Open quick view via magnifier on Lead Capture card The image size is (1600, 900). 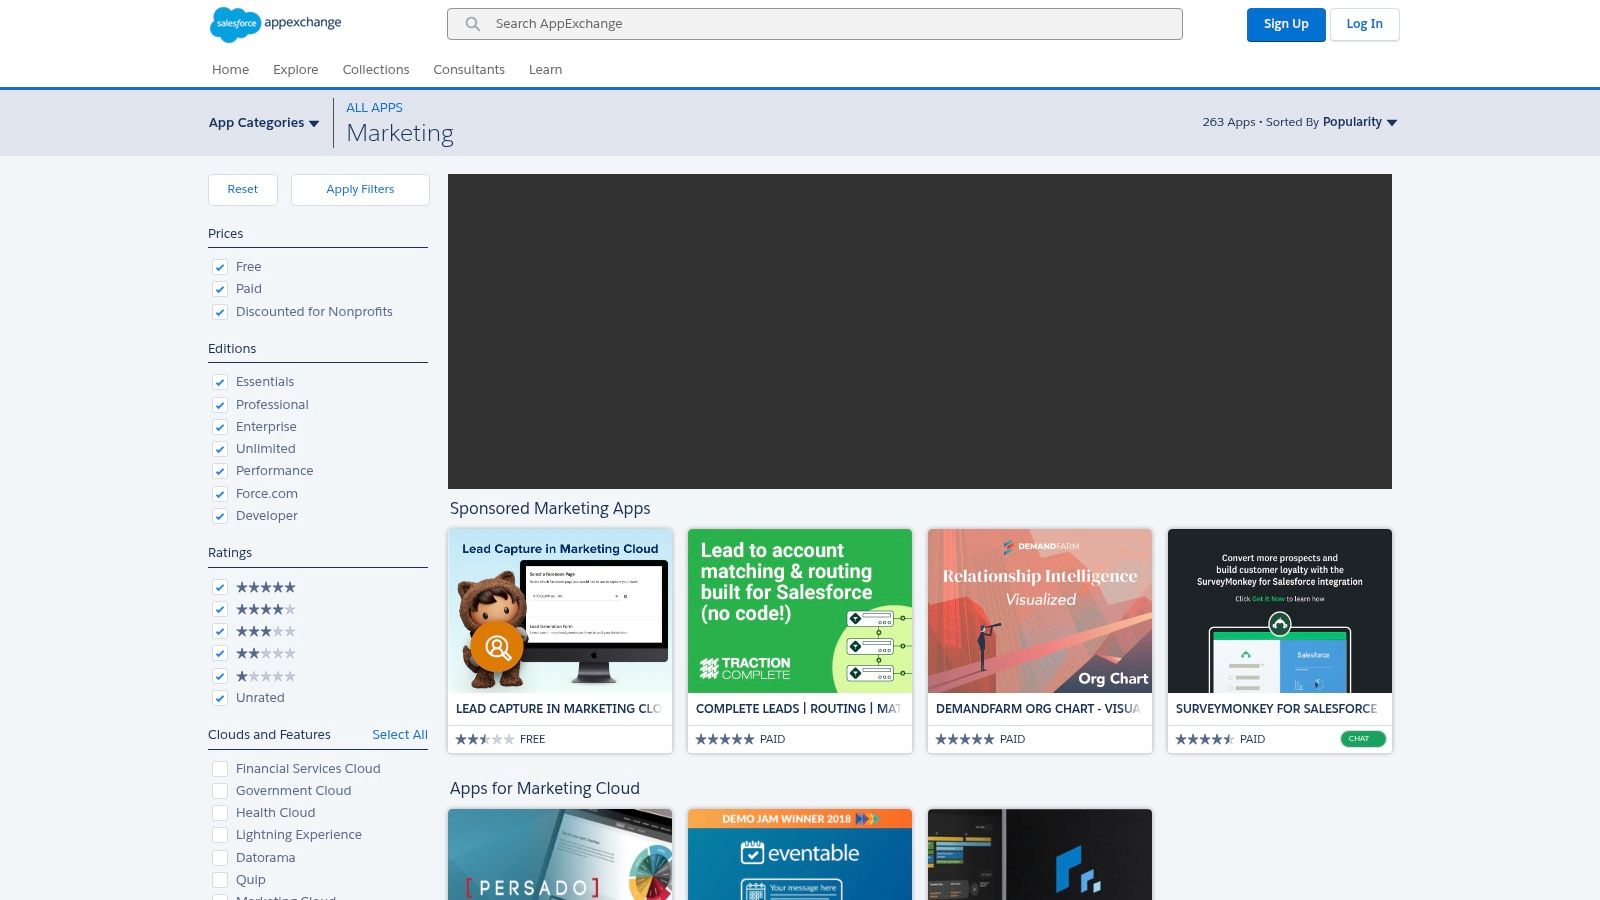point(497,647)
